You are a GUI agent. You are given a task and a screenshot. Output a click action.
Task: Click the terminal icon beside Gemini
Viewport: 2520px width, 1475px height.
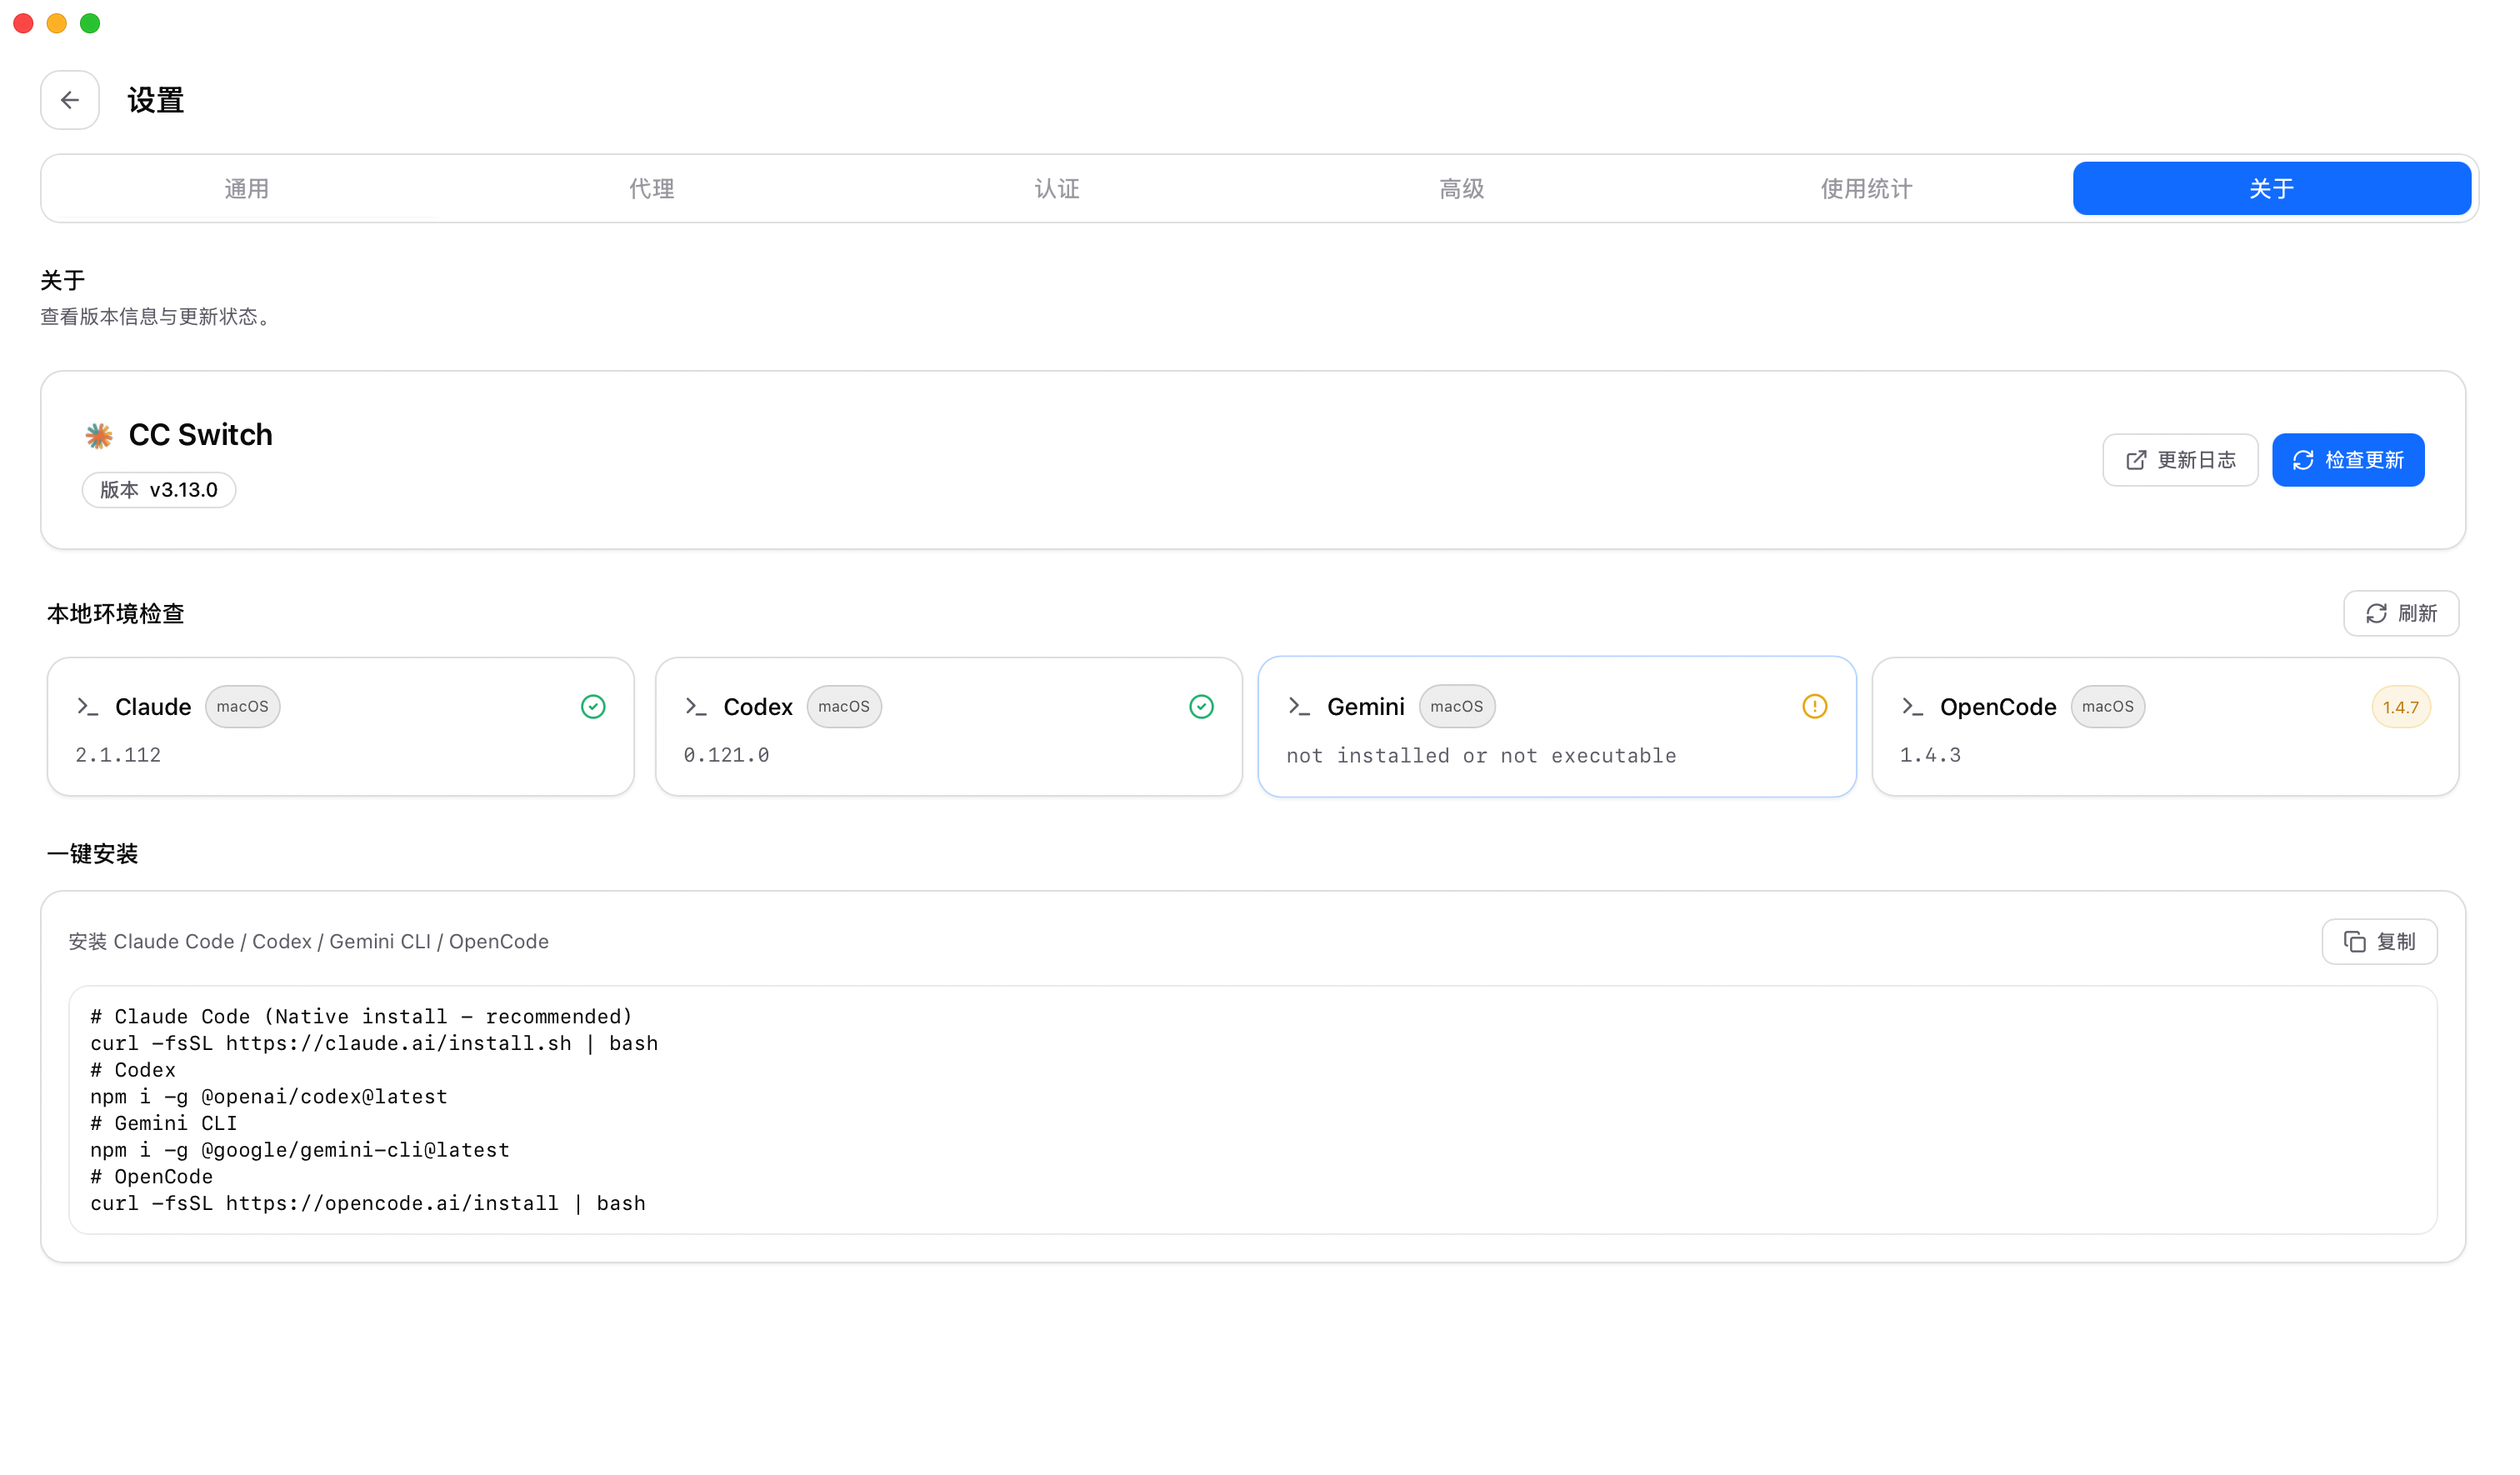click(1299, 707)
